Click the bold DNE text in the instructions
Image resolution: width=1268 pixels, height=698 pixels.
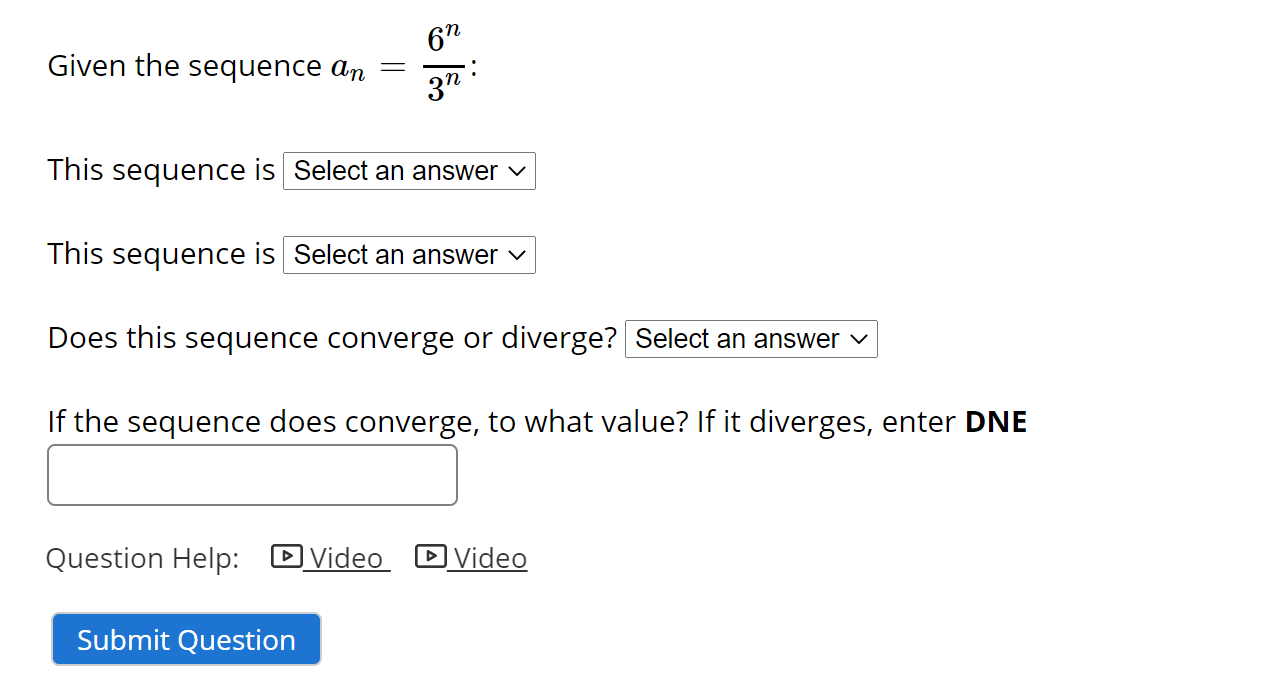click(996, 421)
